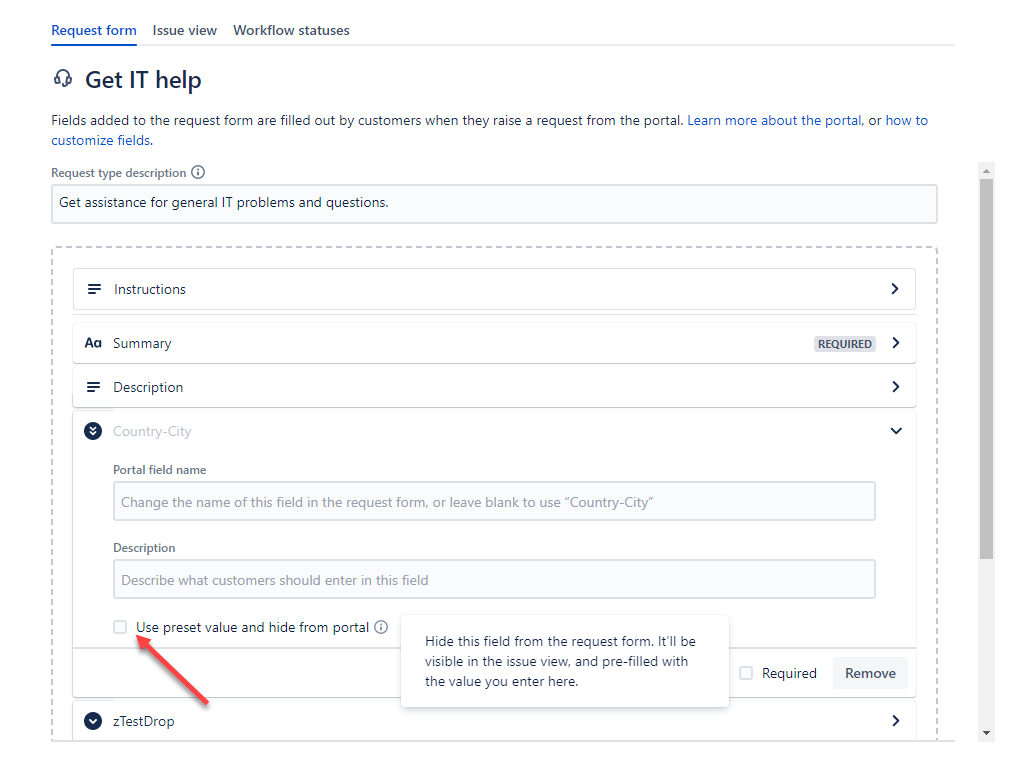Click the Remove button
The height and width of the screenshot is (766, 1035).
[870, 673]
